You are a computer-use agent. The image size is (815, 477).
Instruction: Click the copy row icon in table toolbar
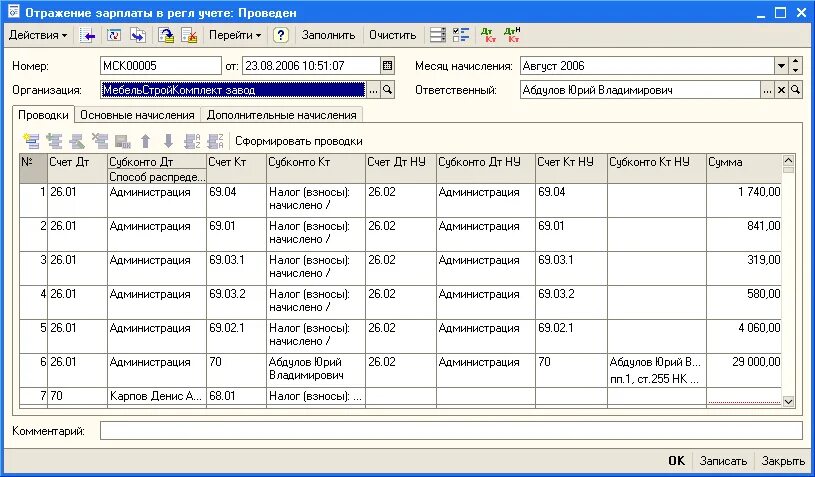coord(54,141)
